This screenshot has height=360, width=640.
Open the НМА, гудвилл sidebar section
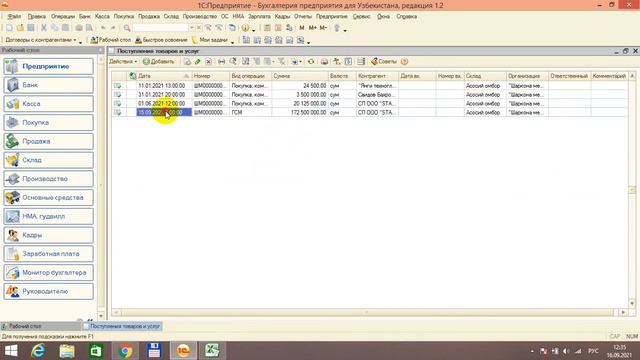(x=49, y=216)
